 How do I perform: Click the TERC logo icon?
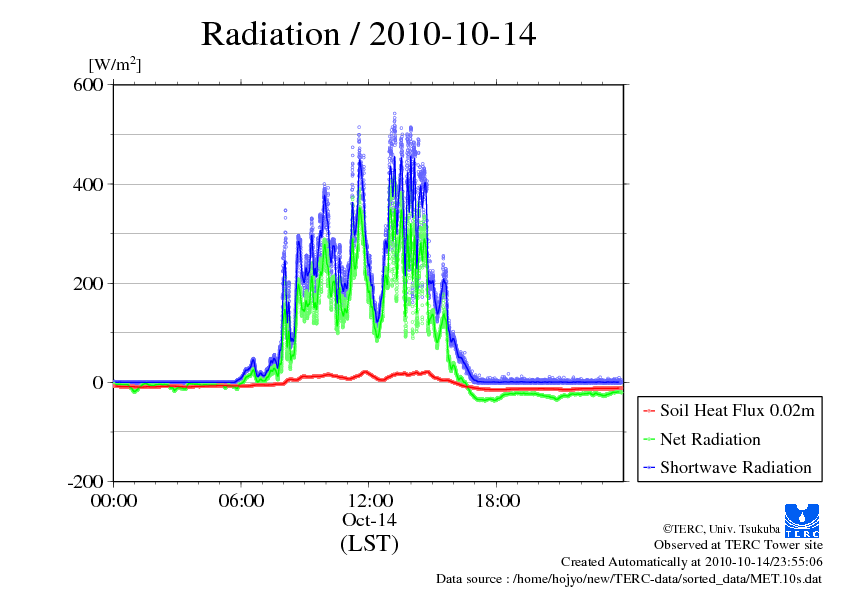(x=802, y=520)
